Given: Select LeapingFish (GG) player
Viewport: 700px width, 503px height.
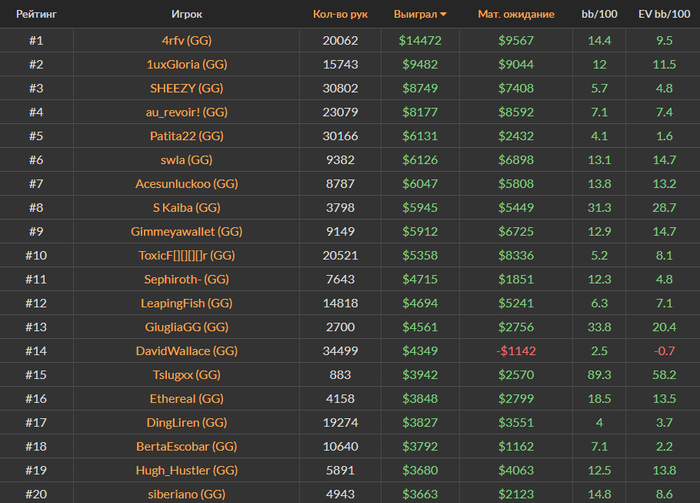Looking at the screenshot, I should [187, 303].
